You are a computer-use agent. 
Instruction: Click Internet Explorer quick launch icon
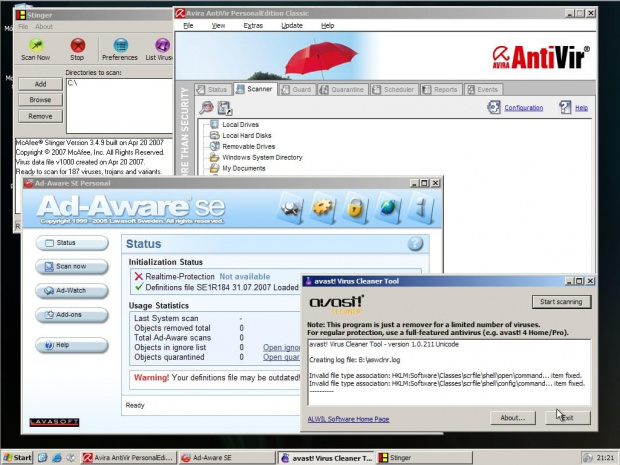[x=57, y=458]
